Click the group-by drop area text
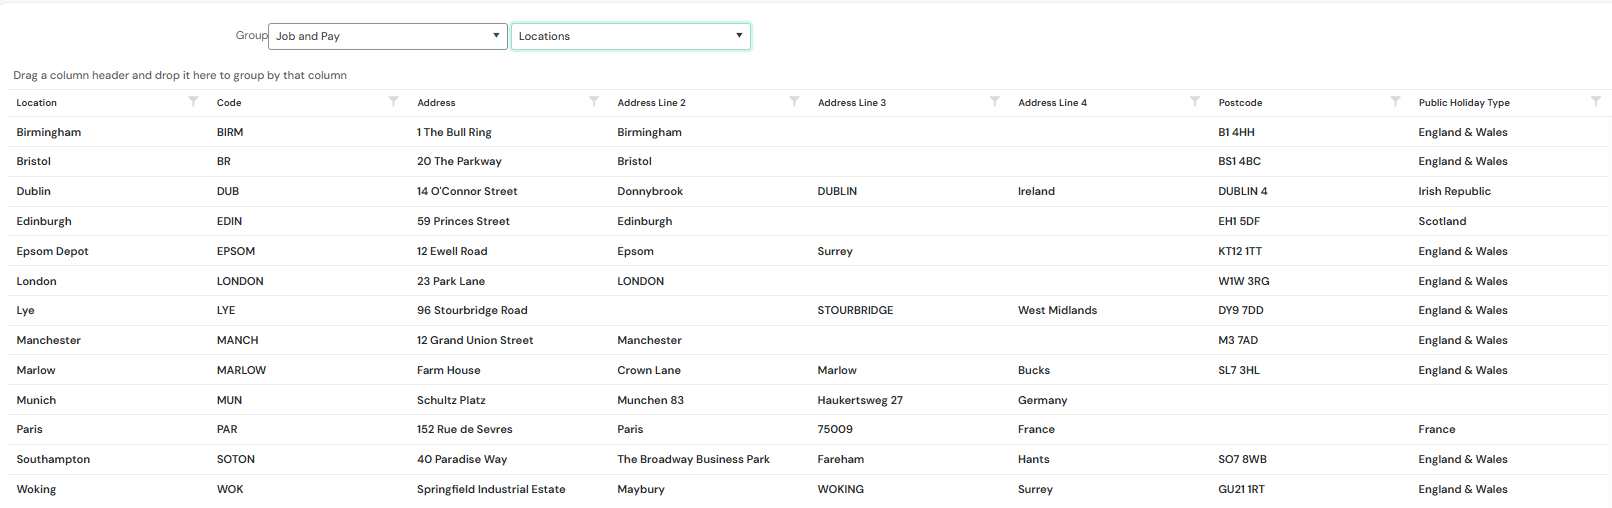This screenshot has width=1612, height=508. 180,75
